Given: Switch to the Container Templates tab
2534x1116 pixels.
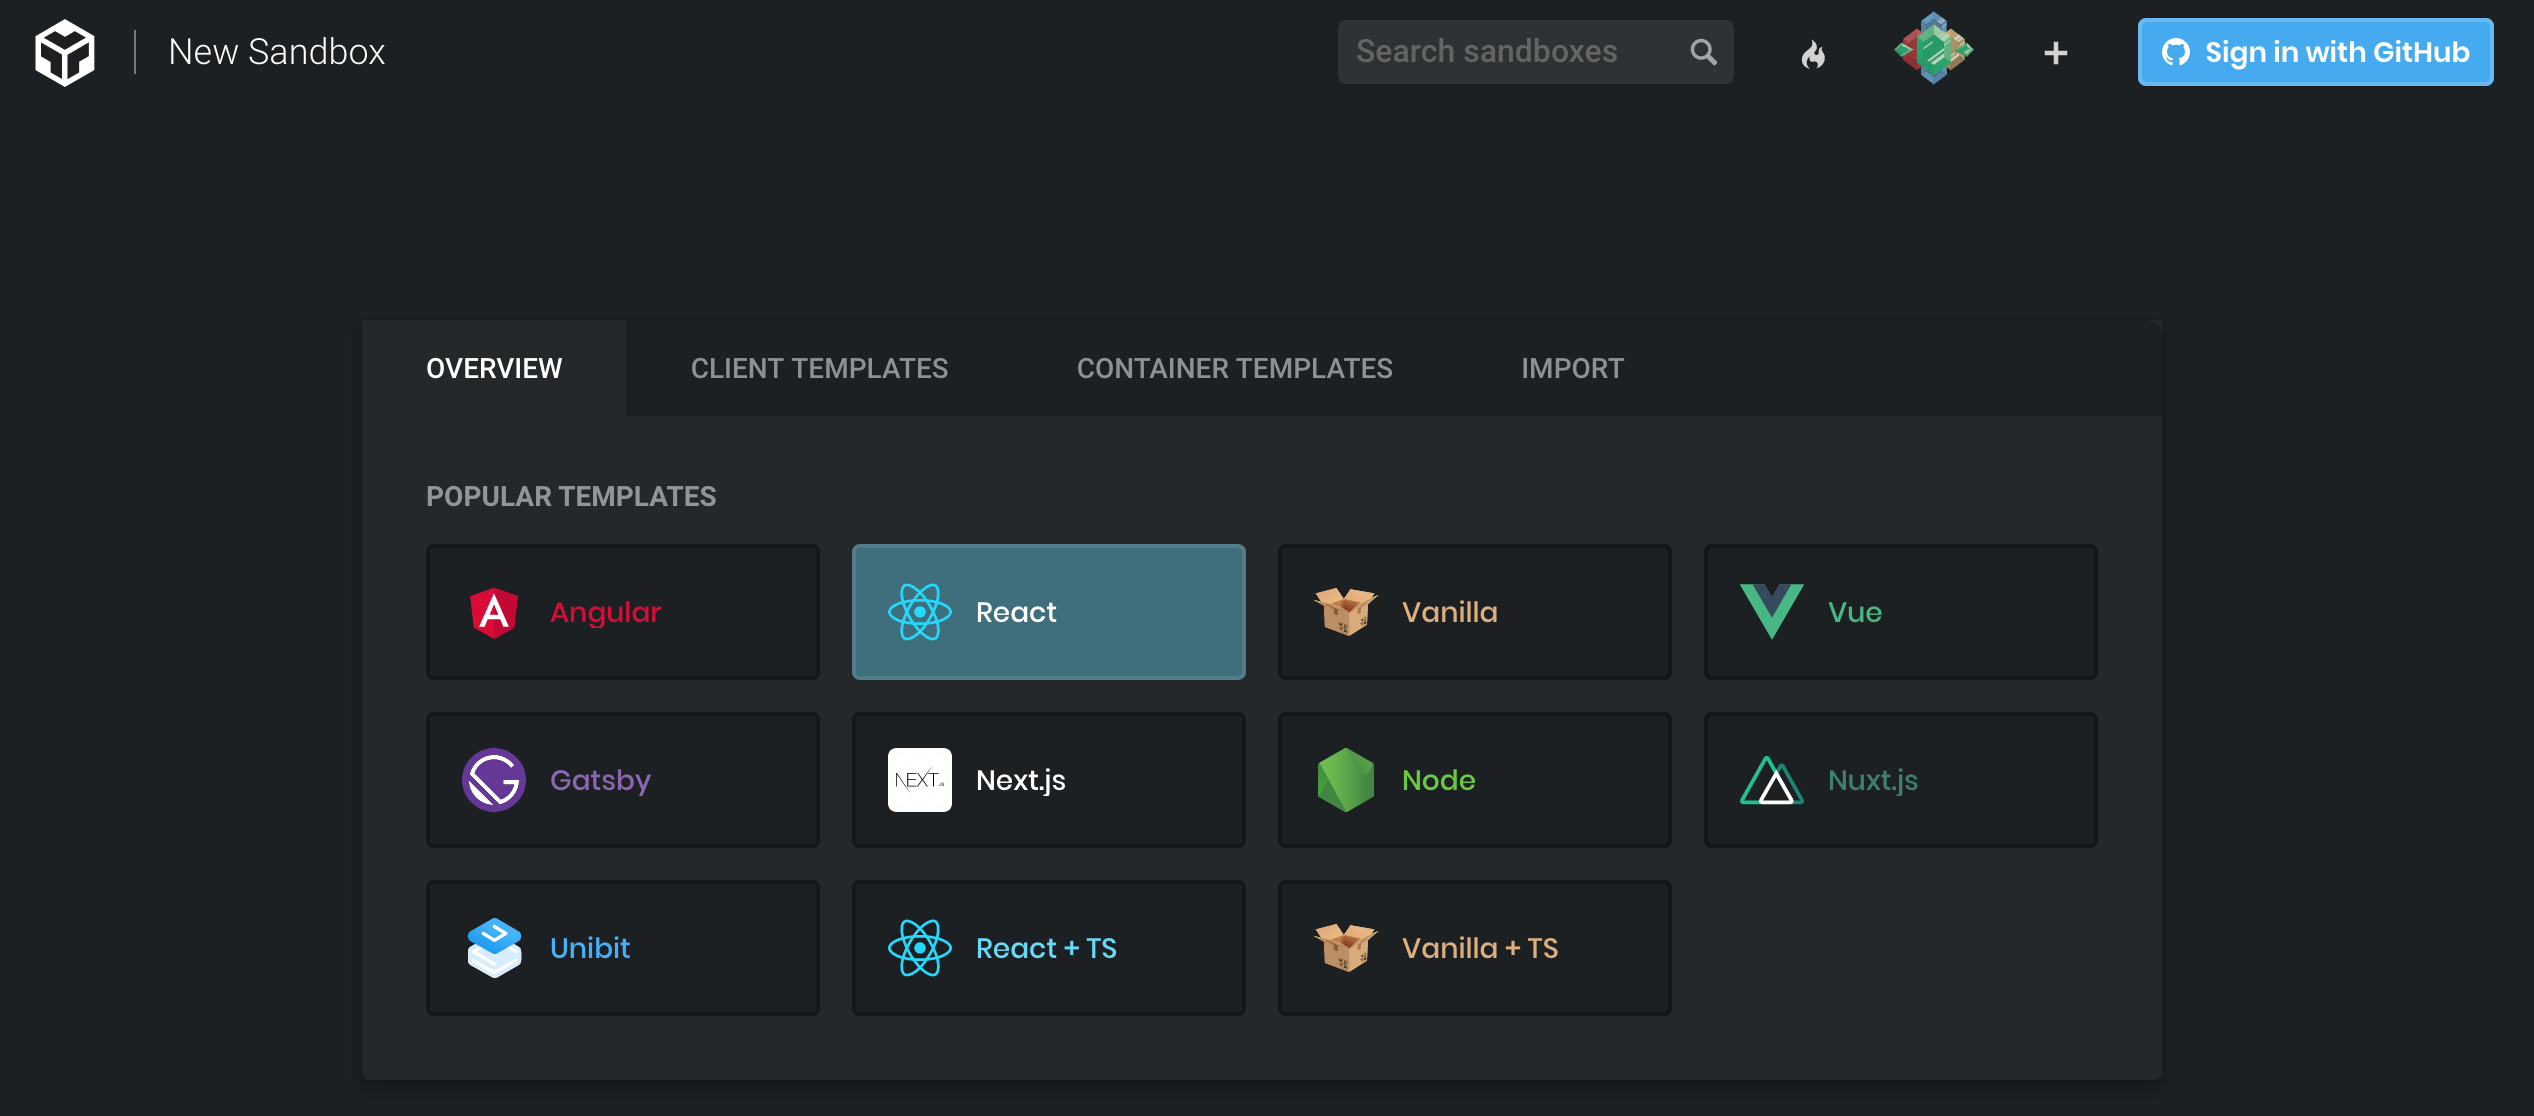Looking at the screenshot, I should (1235, 368).
